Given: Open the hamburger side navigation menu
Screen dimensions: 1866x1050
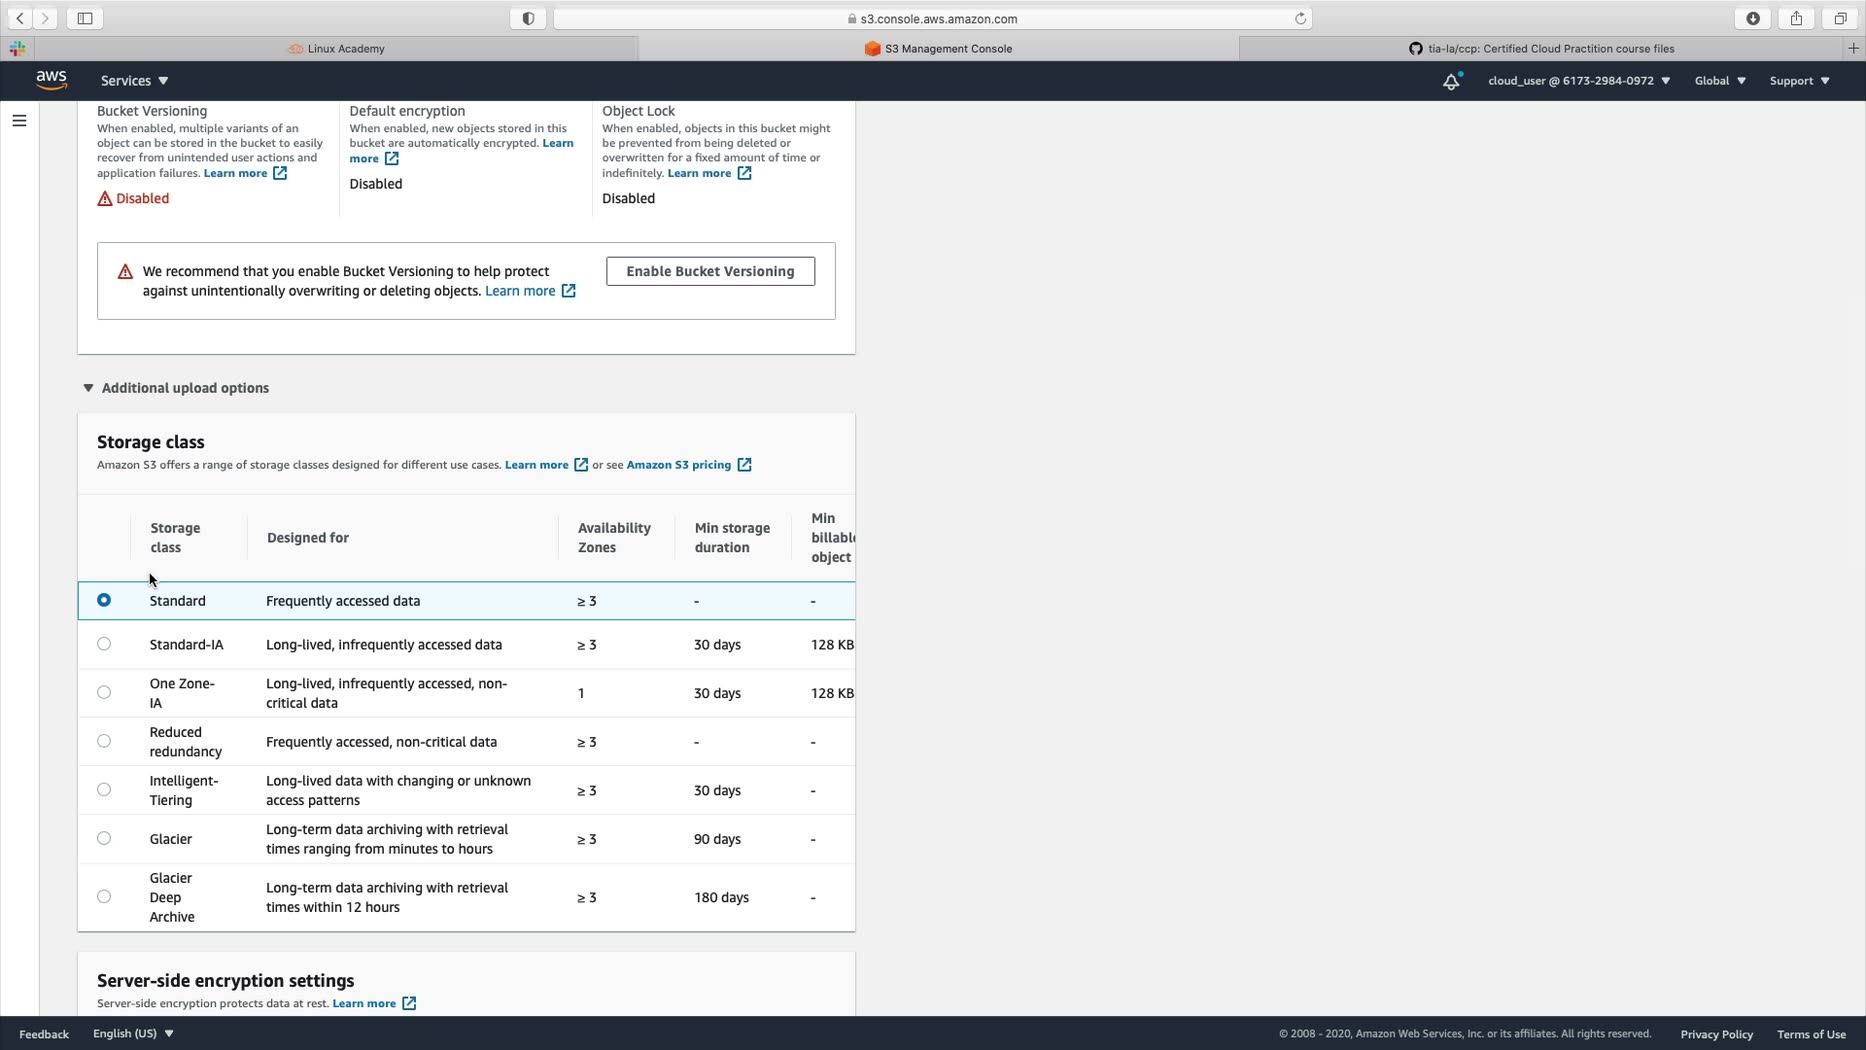Looking at the screenshot, I should click(x=19, y=121).
